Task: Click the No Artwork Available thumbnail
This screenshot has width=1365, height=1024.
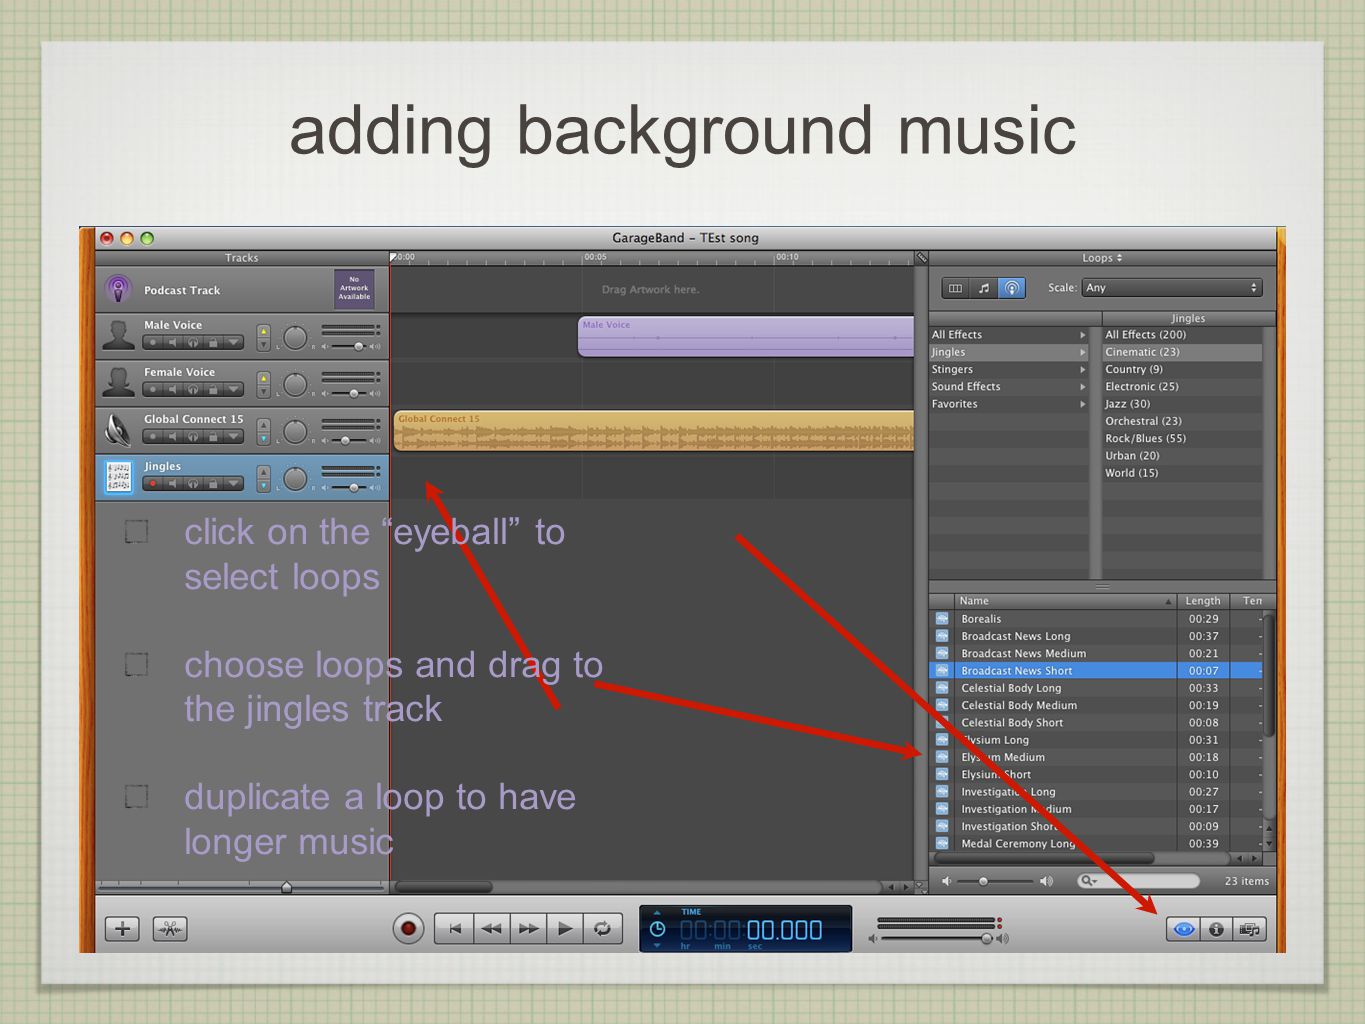Action: click(x=354, y=289)
